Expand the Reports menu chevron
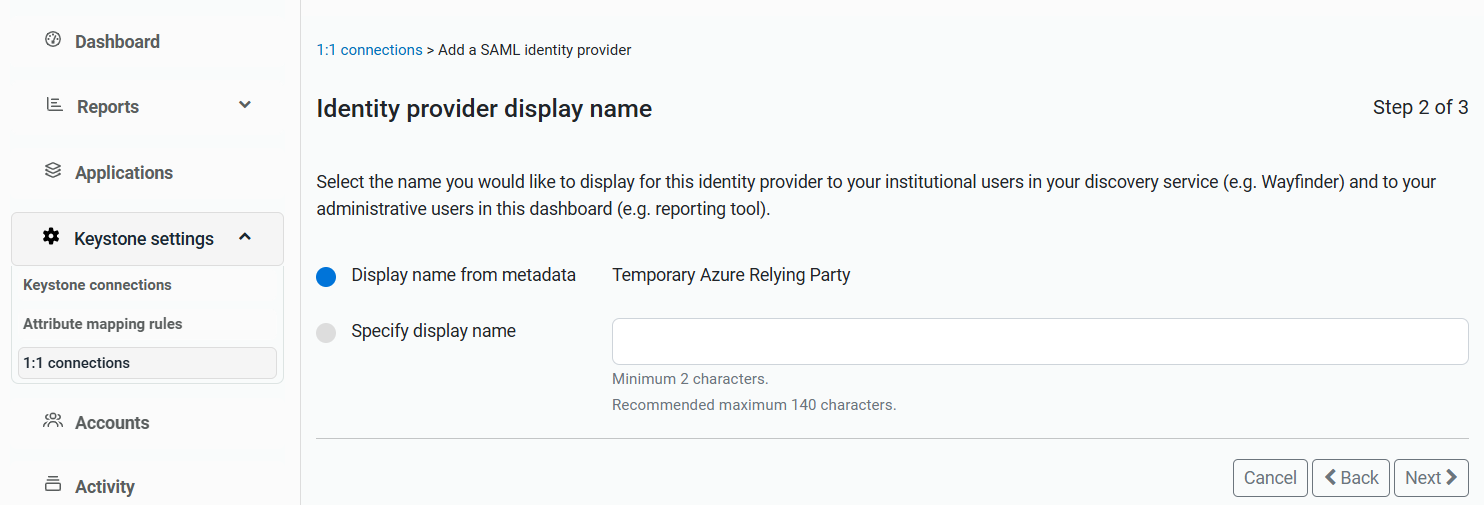 click(245, 105)
